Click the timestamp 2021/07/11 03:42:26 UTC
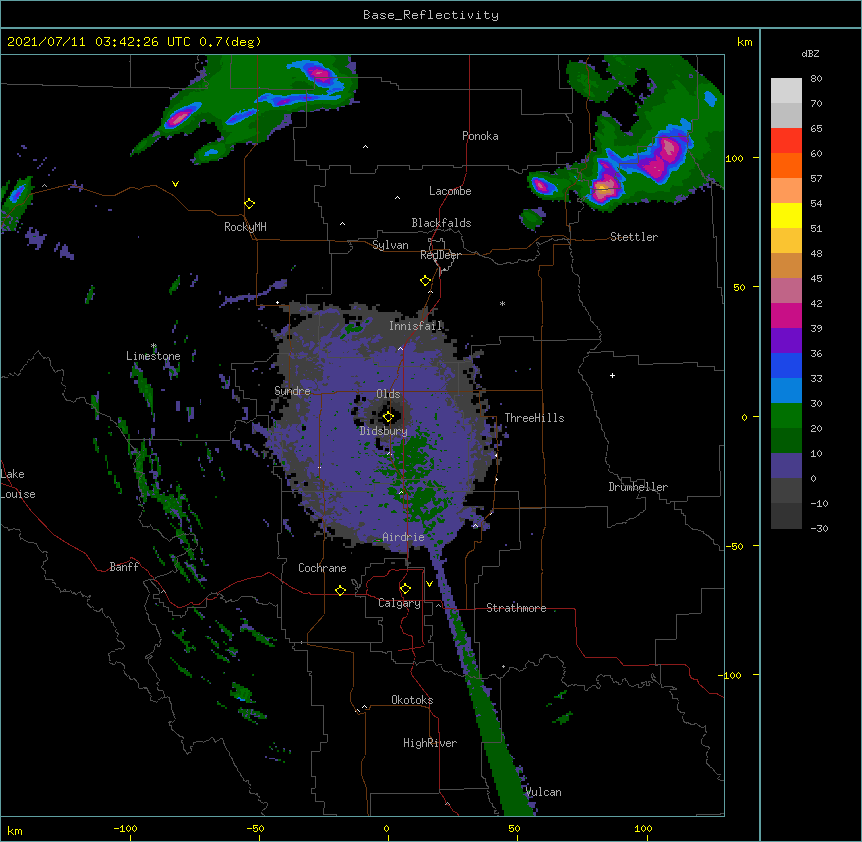 click(x=99, y=42)
